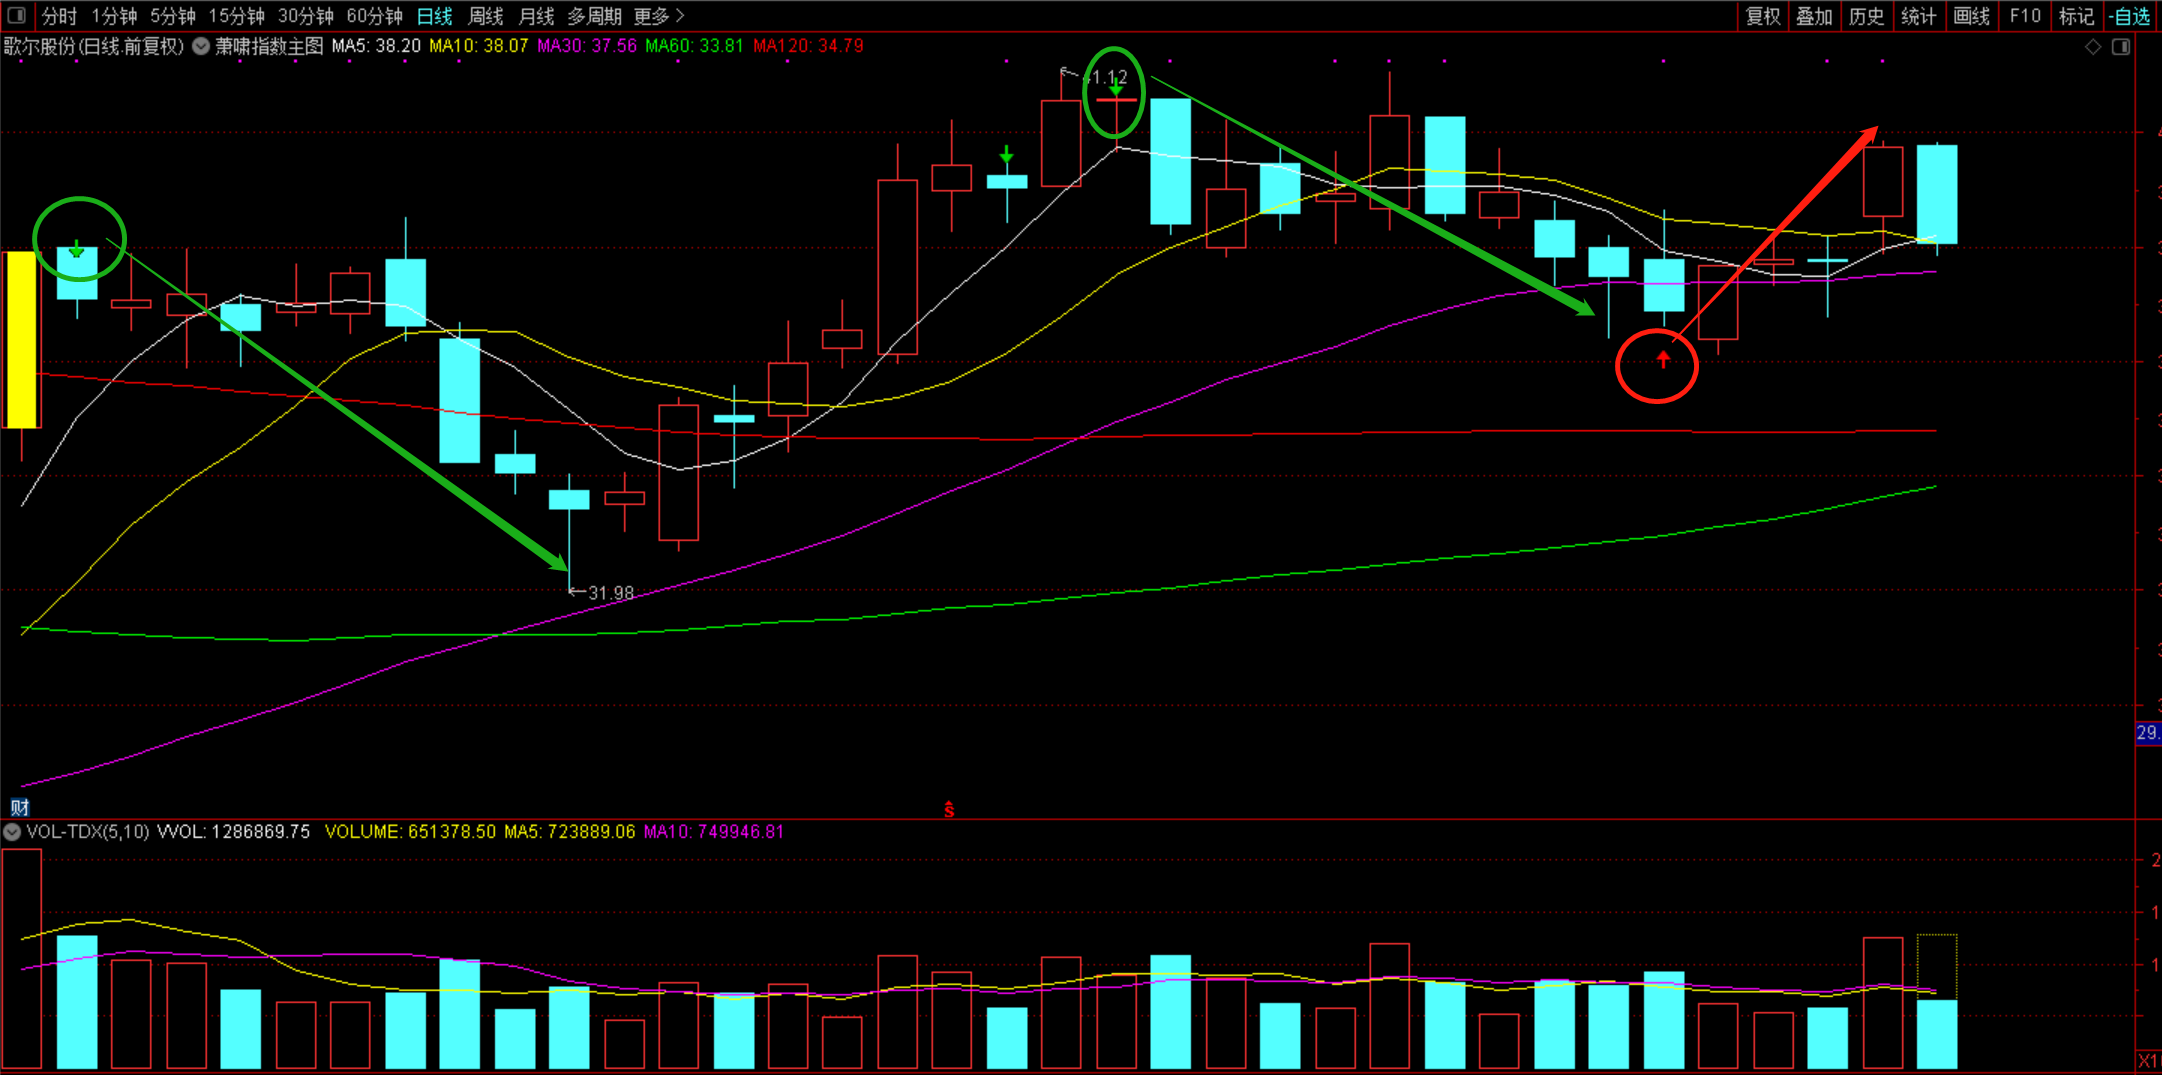
Task: Click the VVOL: 1286869.75 value
Action: [x=234, y=832]
